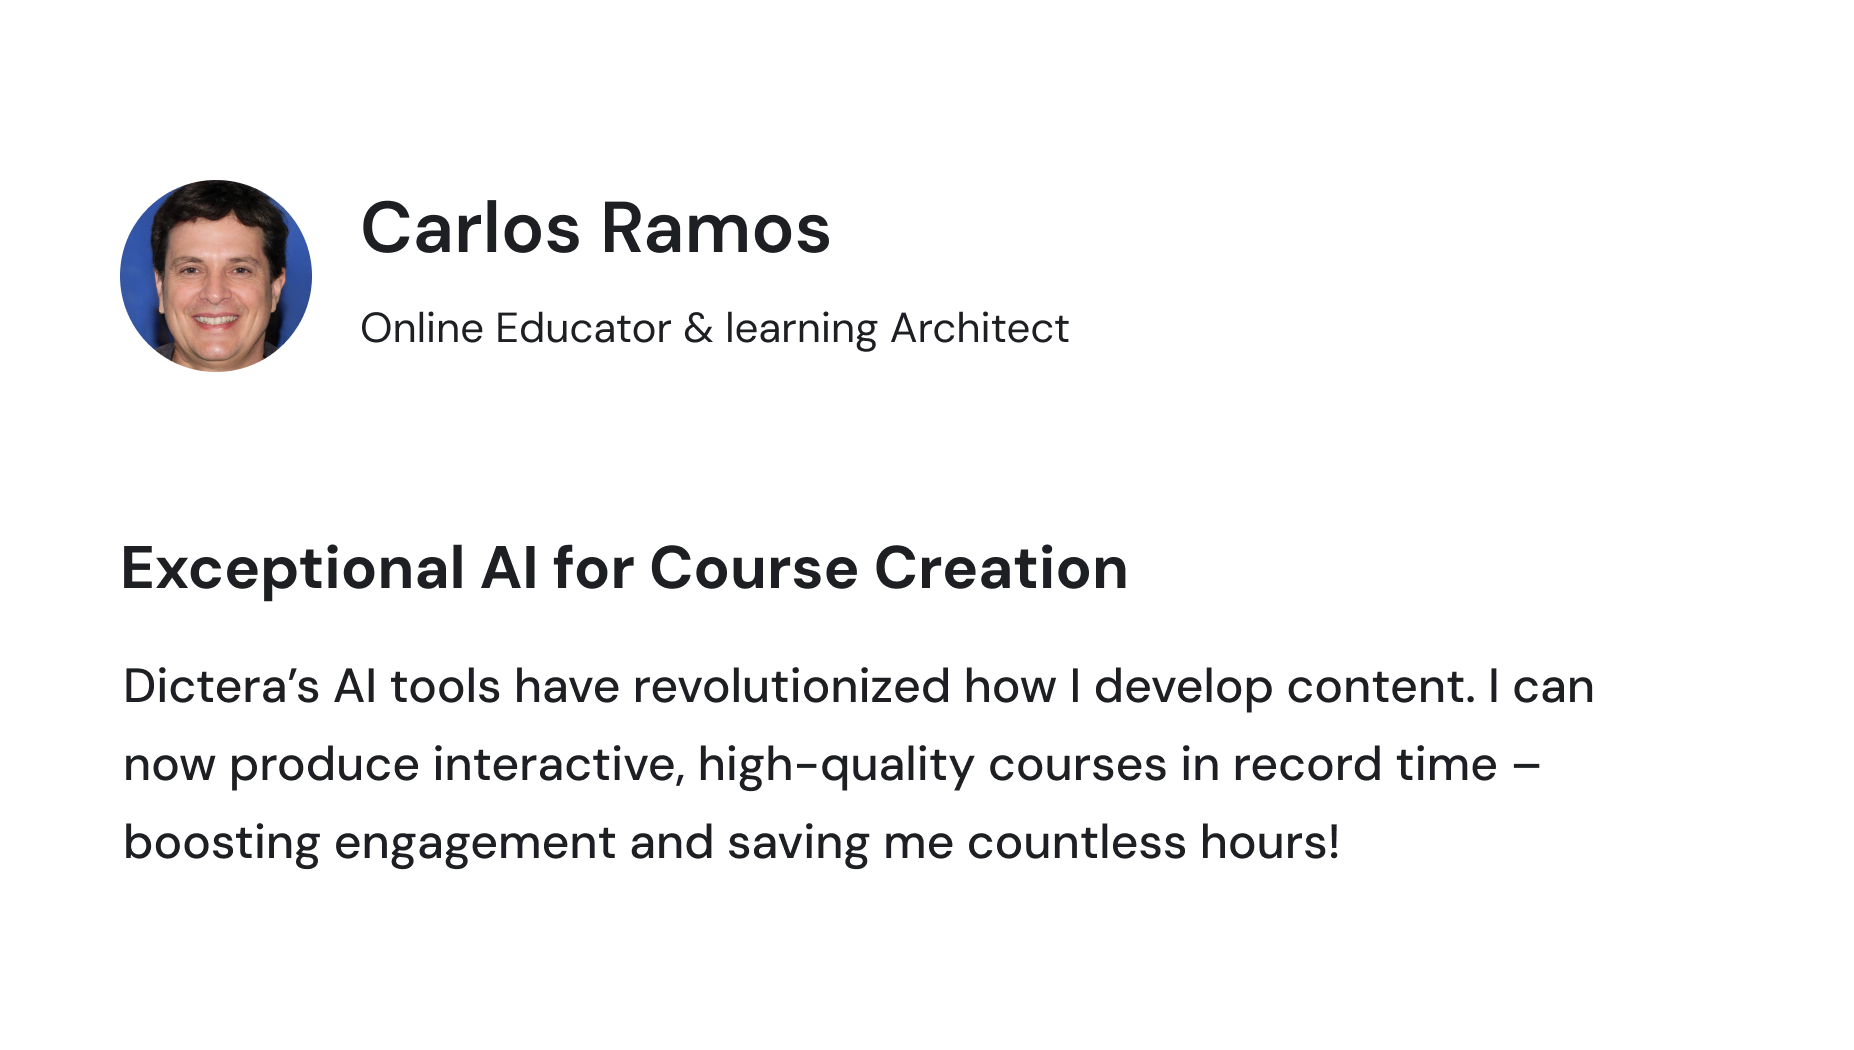Click the word 'Ramos' in the name
Image resolution: width=1854 pixels, height=1050 pixels.
715,229
